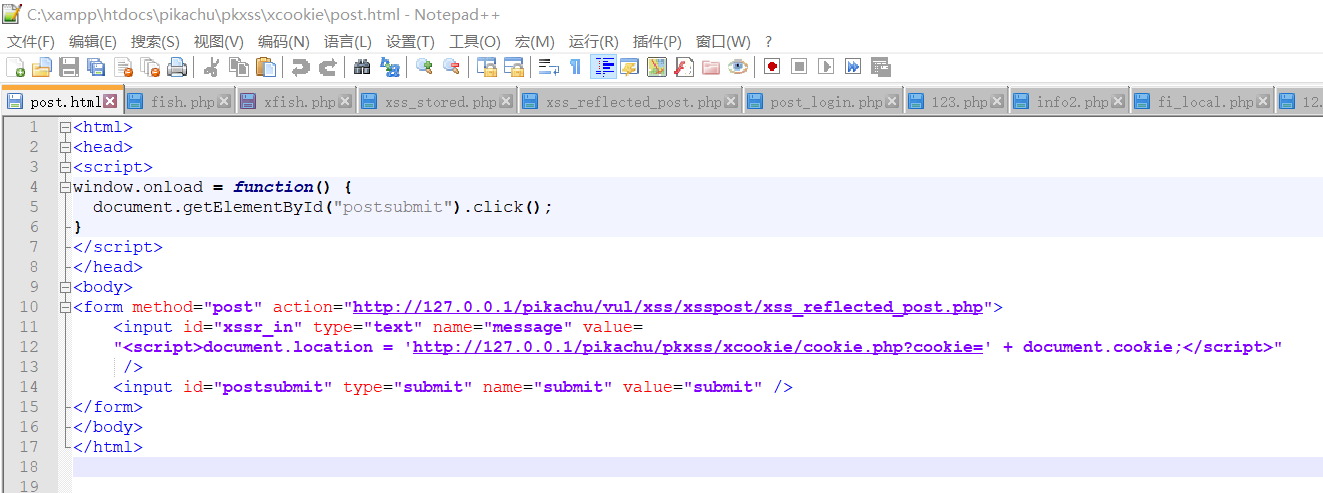The width and height of the screenshot is (1323, 493).
Task: Open the 搜索(S) menu
Action: click(x=155, y=41)
